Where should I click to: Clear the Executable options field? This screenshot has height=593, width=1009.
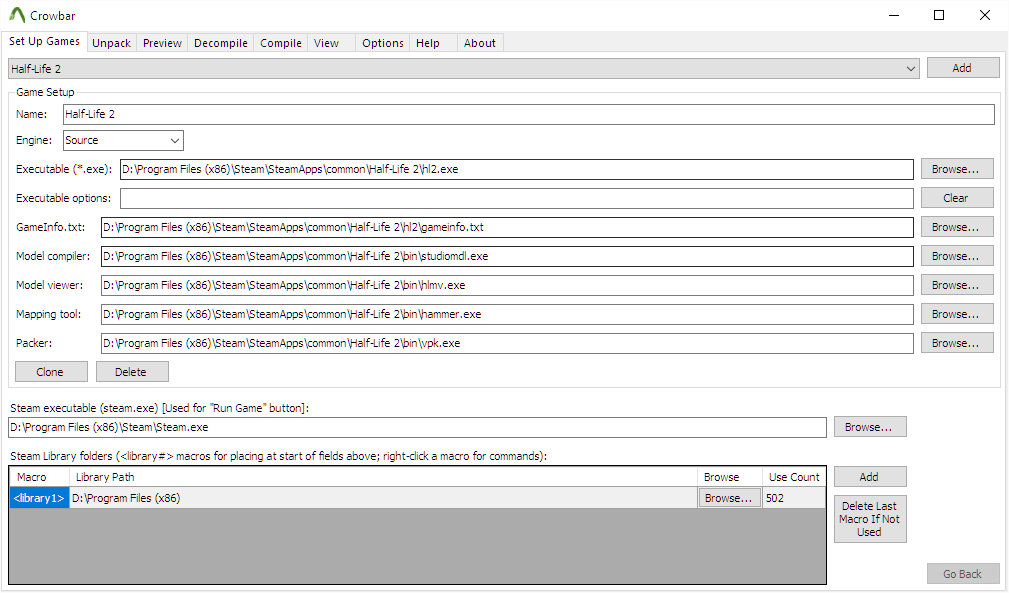957,198
